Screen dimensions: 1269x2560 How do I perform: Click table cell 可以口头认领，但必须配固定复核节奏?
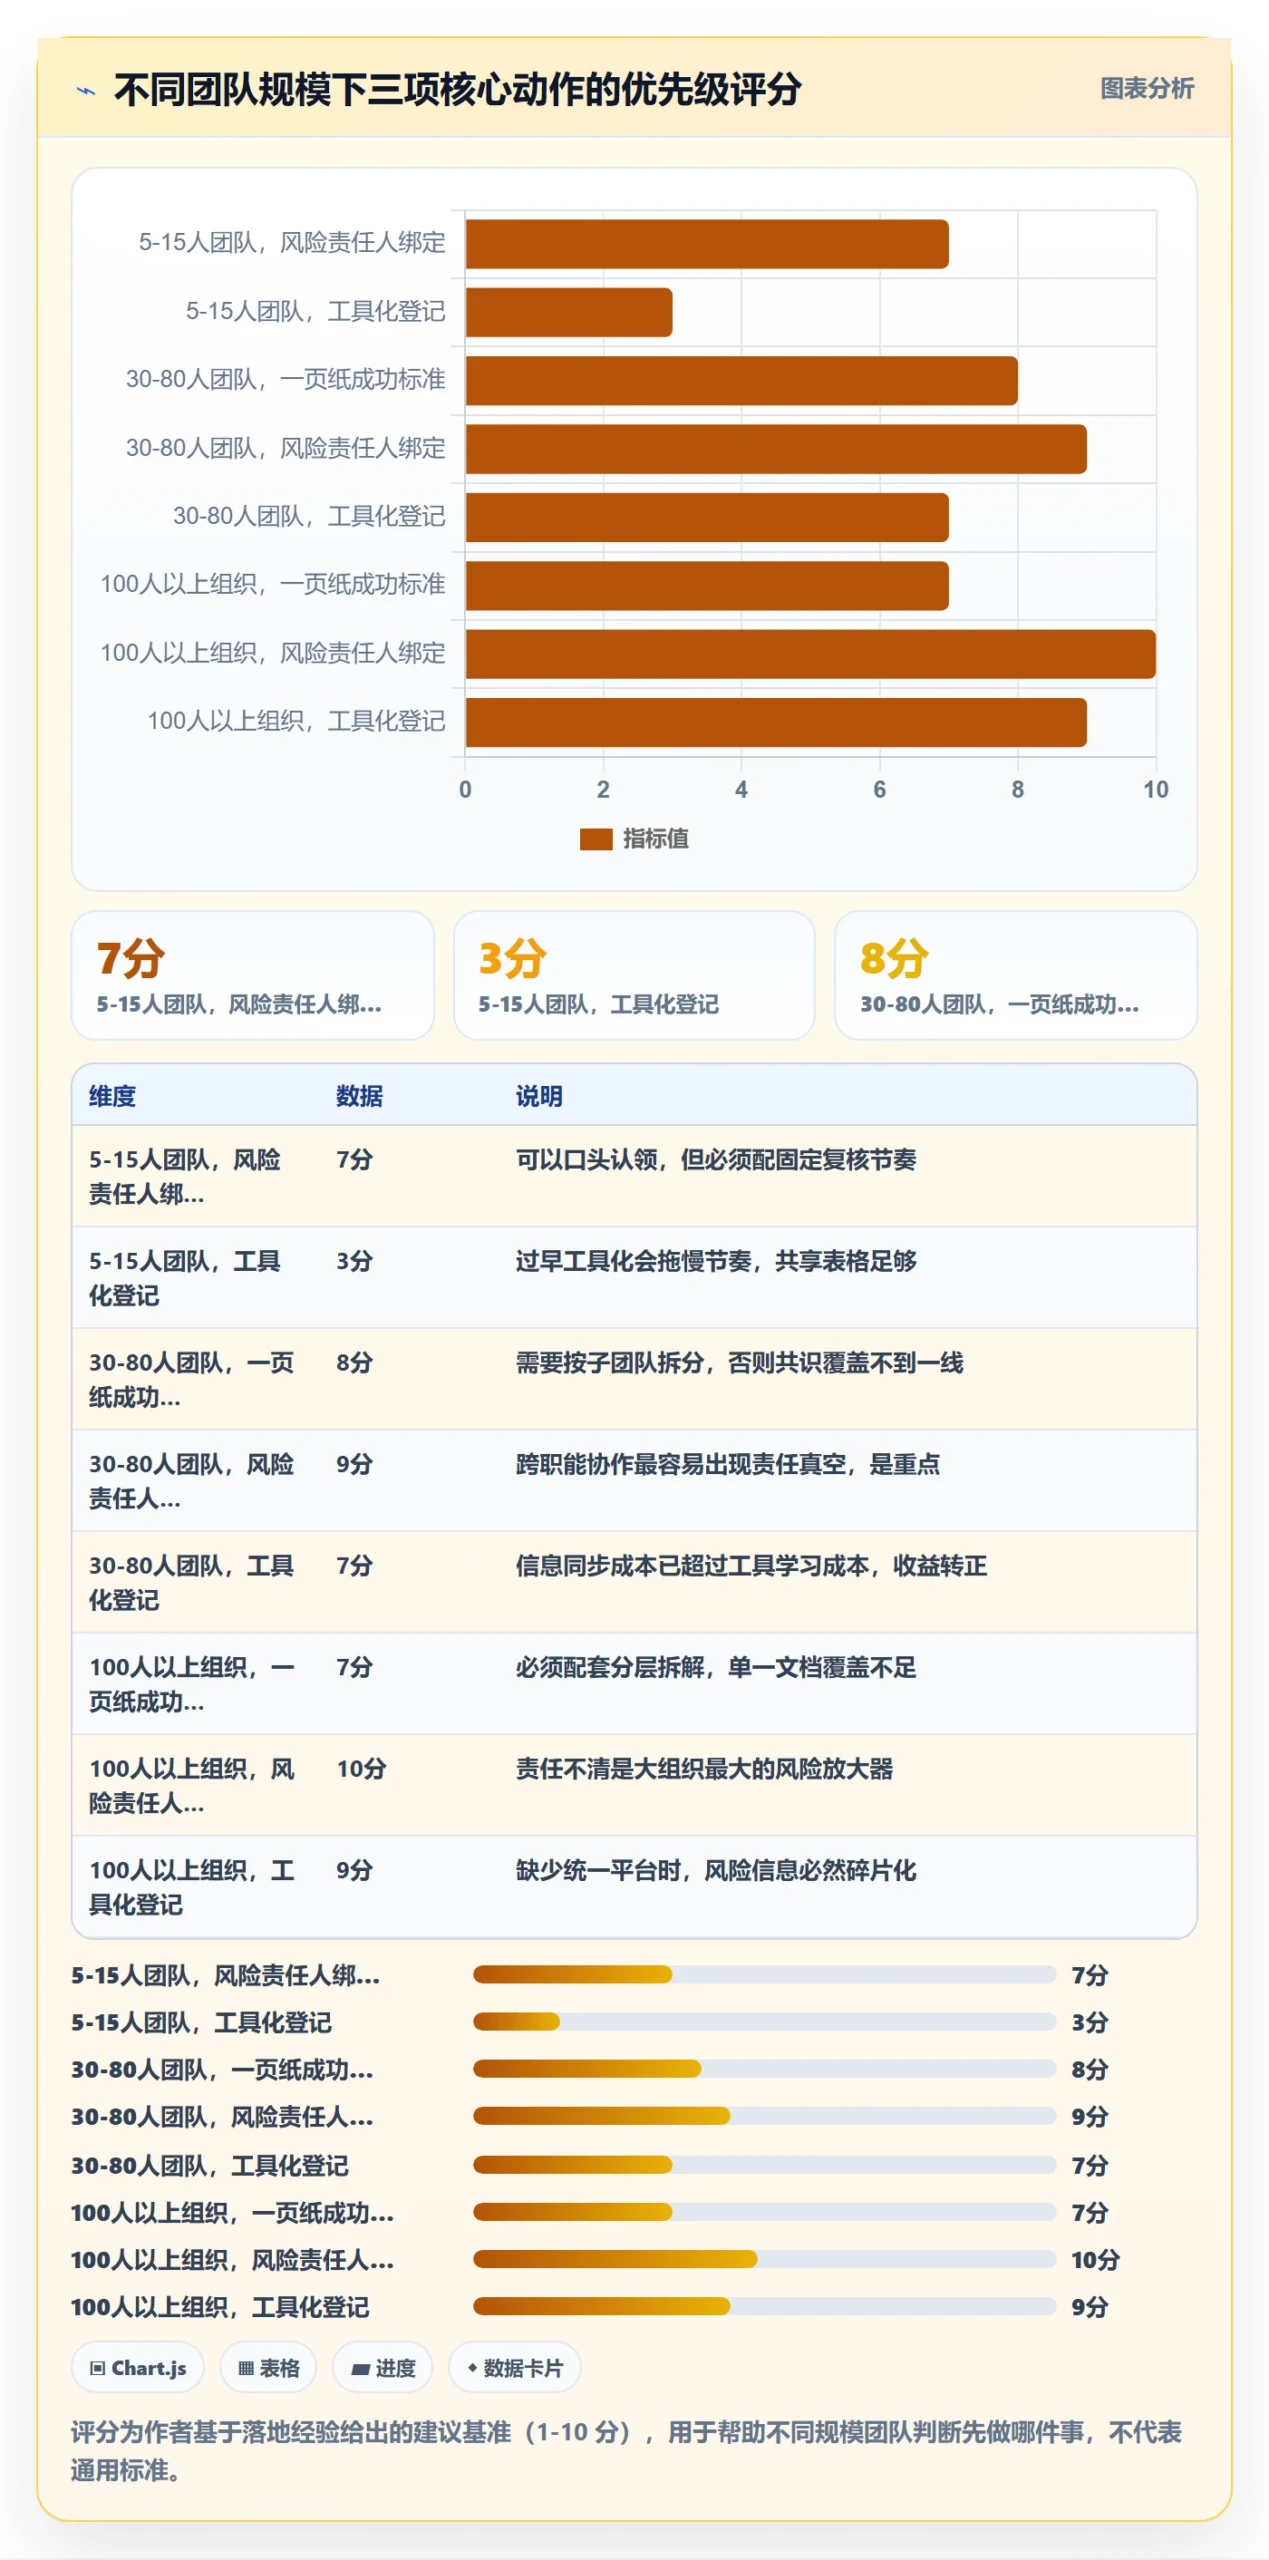pyautogui.click(x=716, y=1159)
